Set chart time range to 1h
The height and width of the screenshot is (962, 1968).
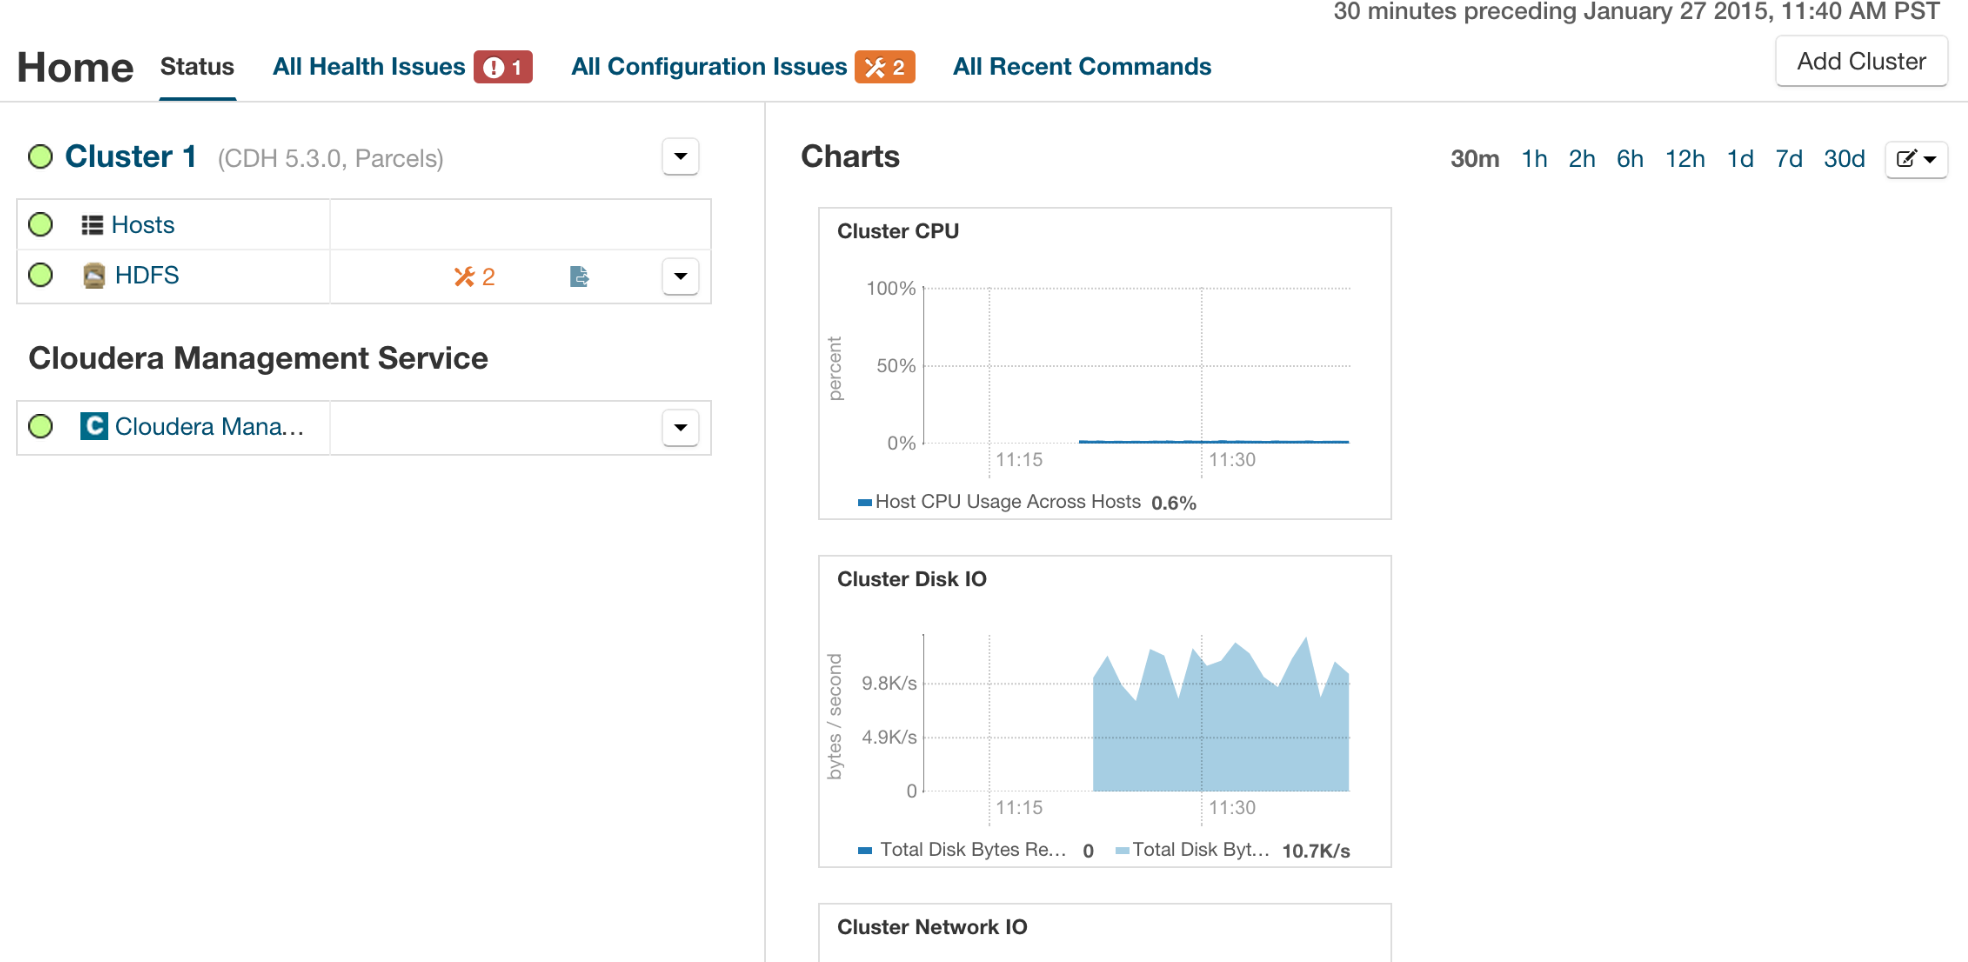(x=1533, y=159)
